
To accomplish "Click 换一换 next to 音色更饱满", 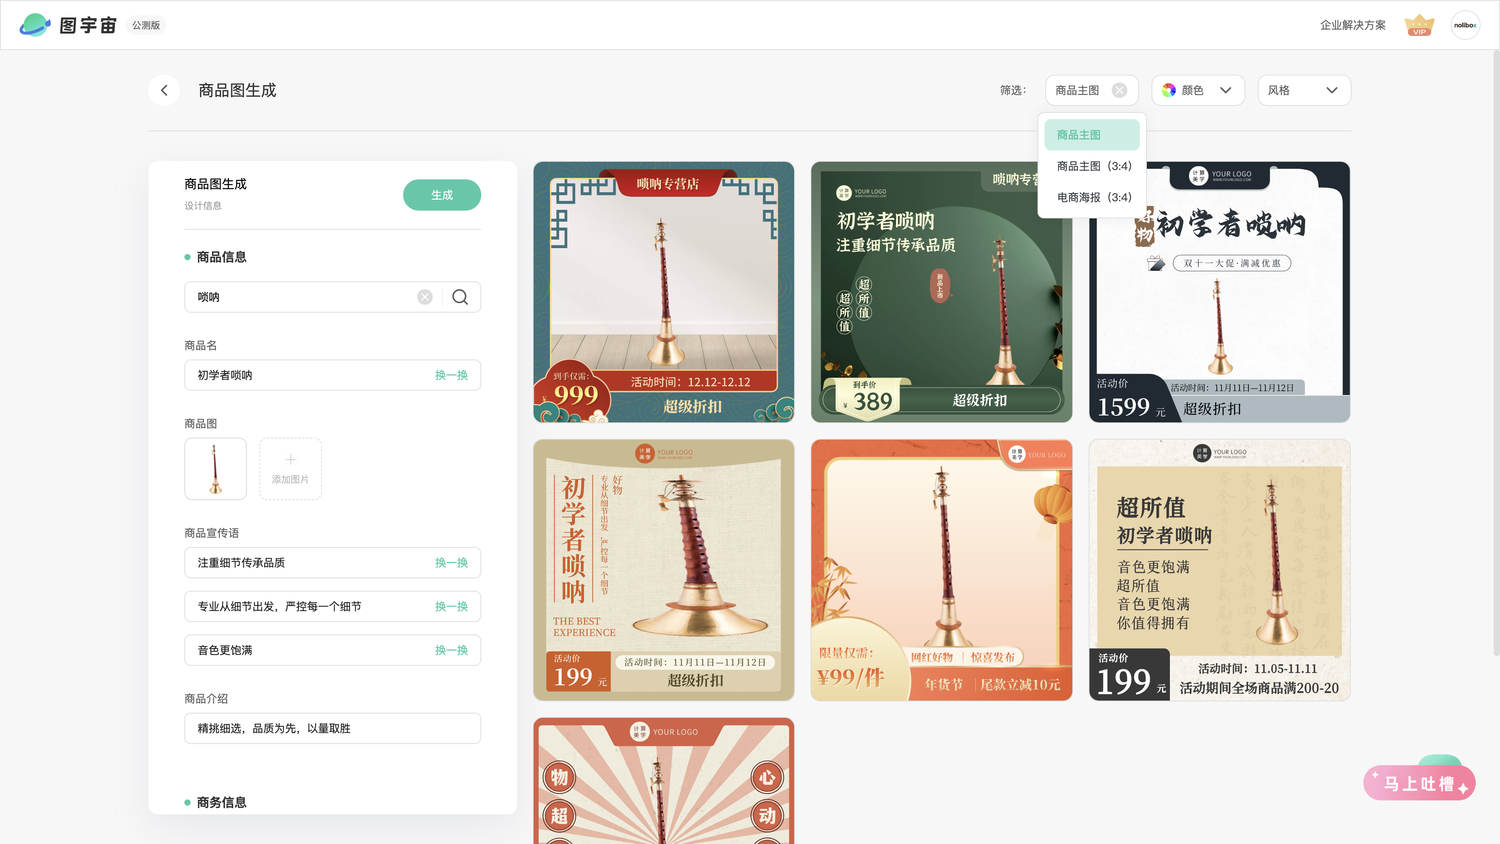I will [x=451, y=650].
